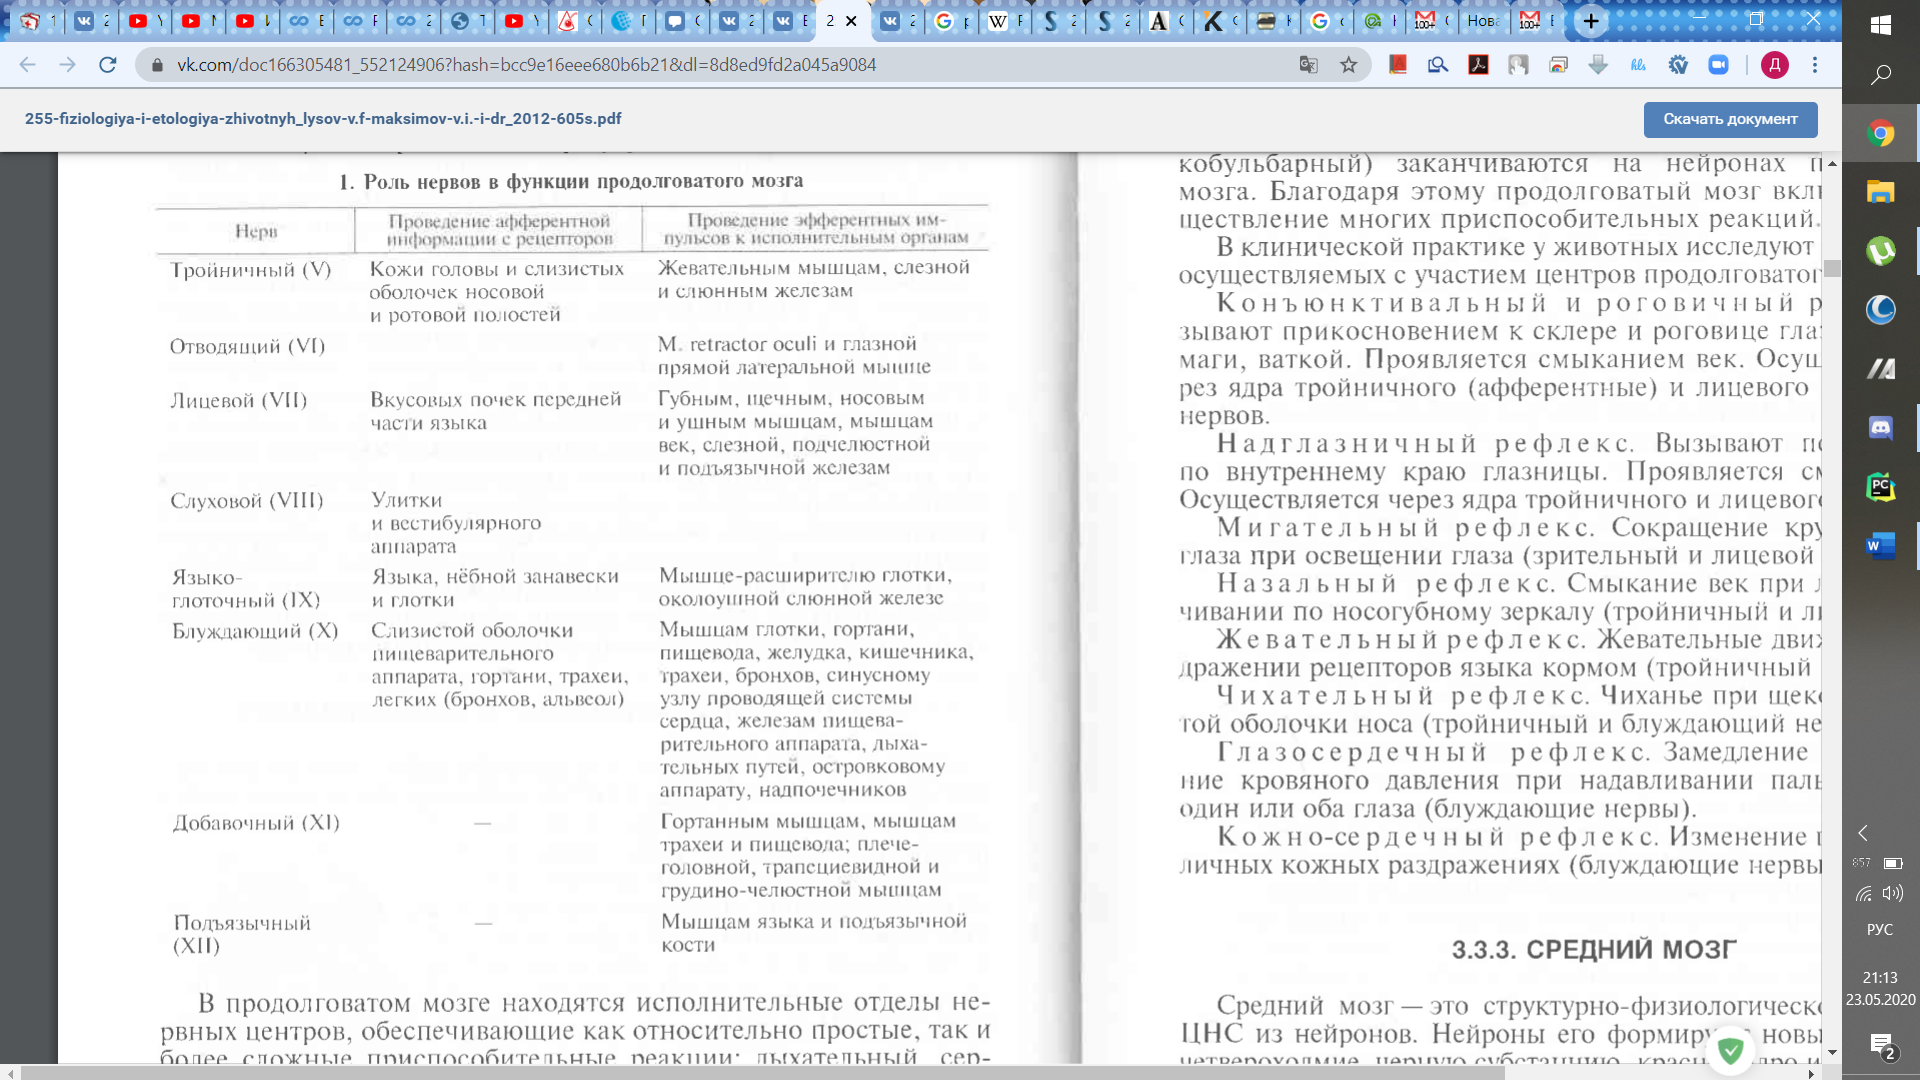Click the hls extension icon
This screenshot has width=1920, height=1080.
(1638, 65)
